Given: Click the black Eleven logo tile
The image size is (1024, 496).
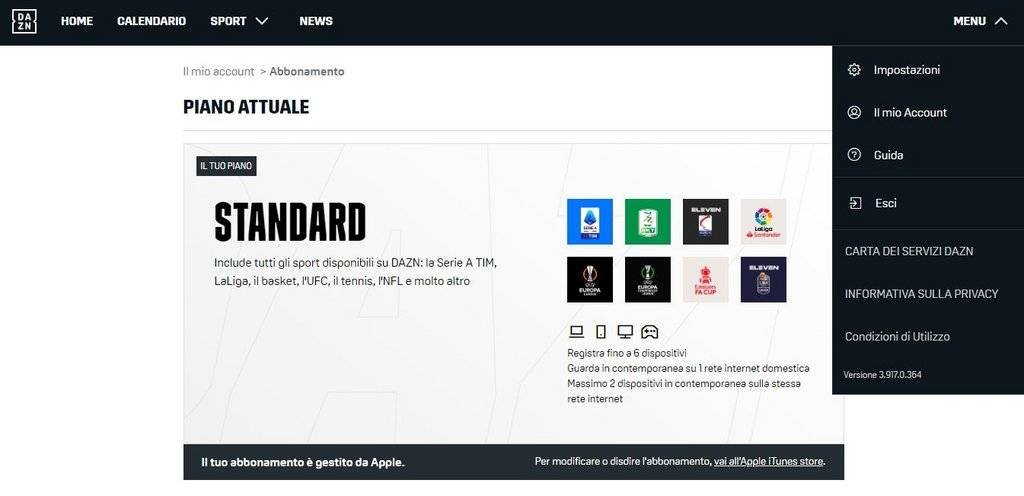Looking at the screenshot, I should 705,221.
